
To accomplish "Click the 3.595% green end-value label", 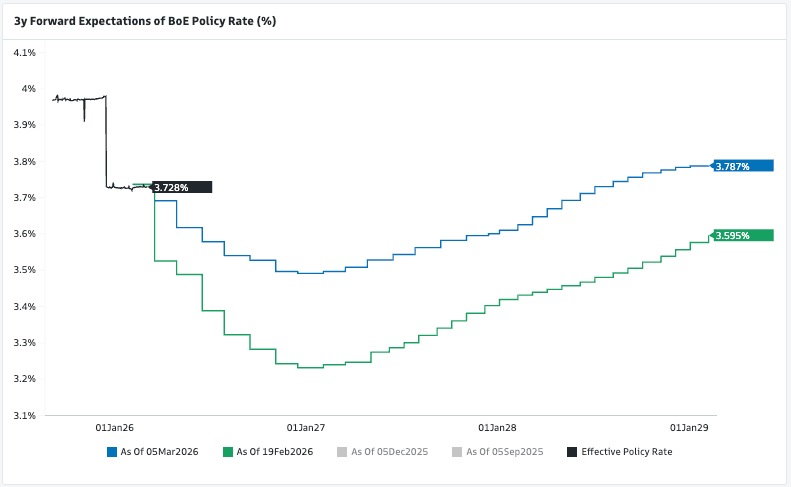I will pyautogui.click(x=743, y=235).
